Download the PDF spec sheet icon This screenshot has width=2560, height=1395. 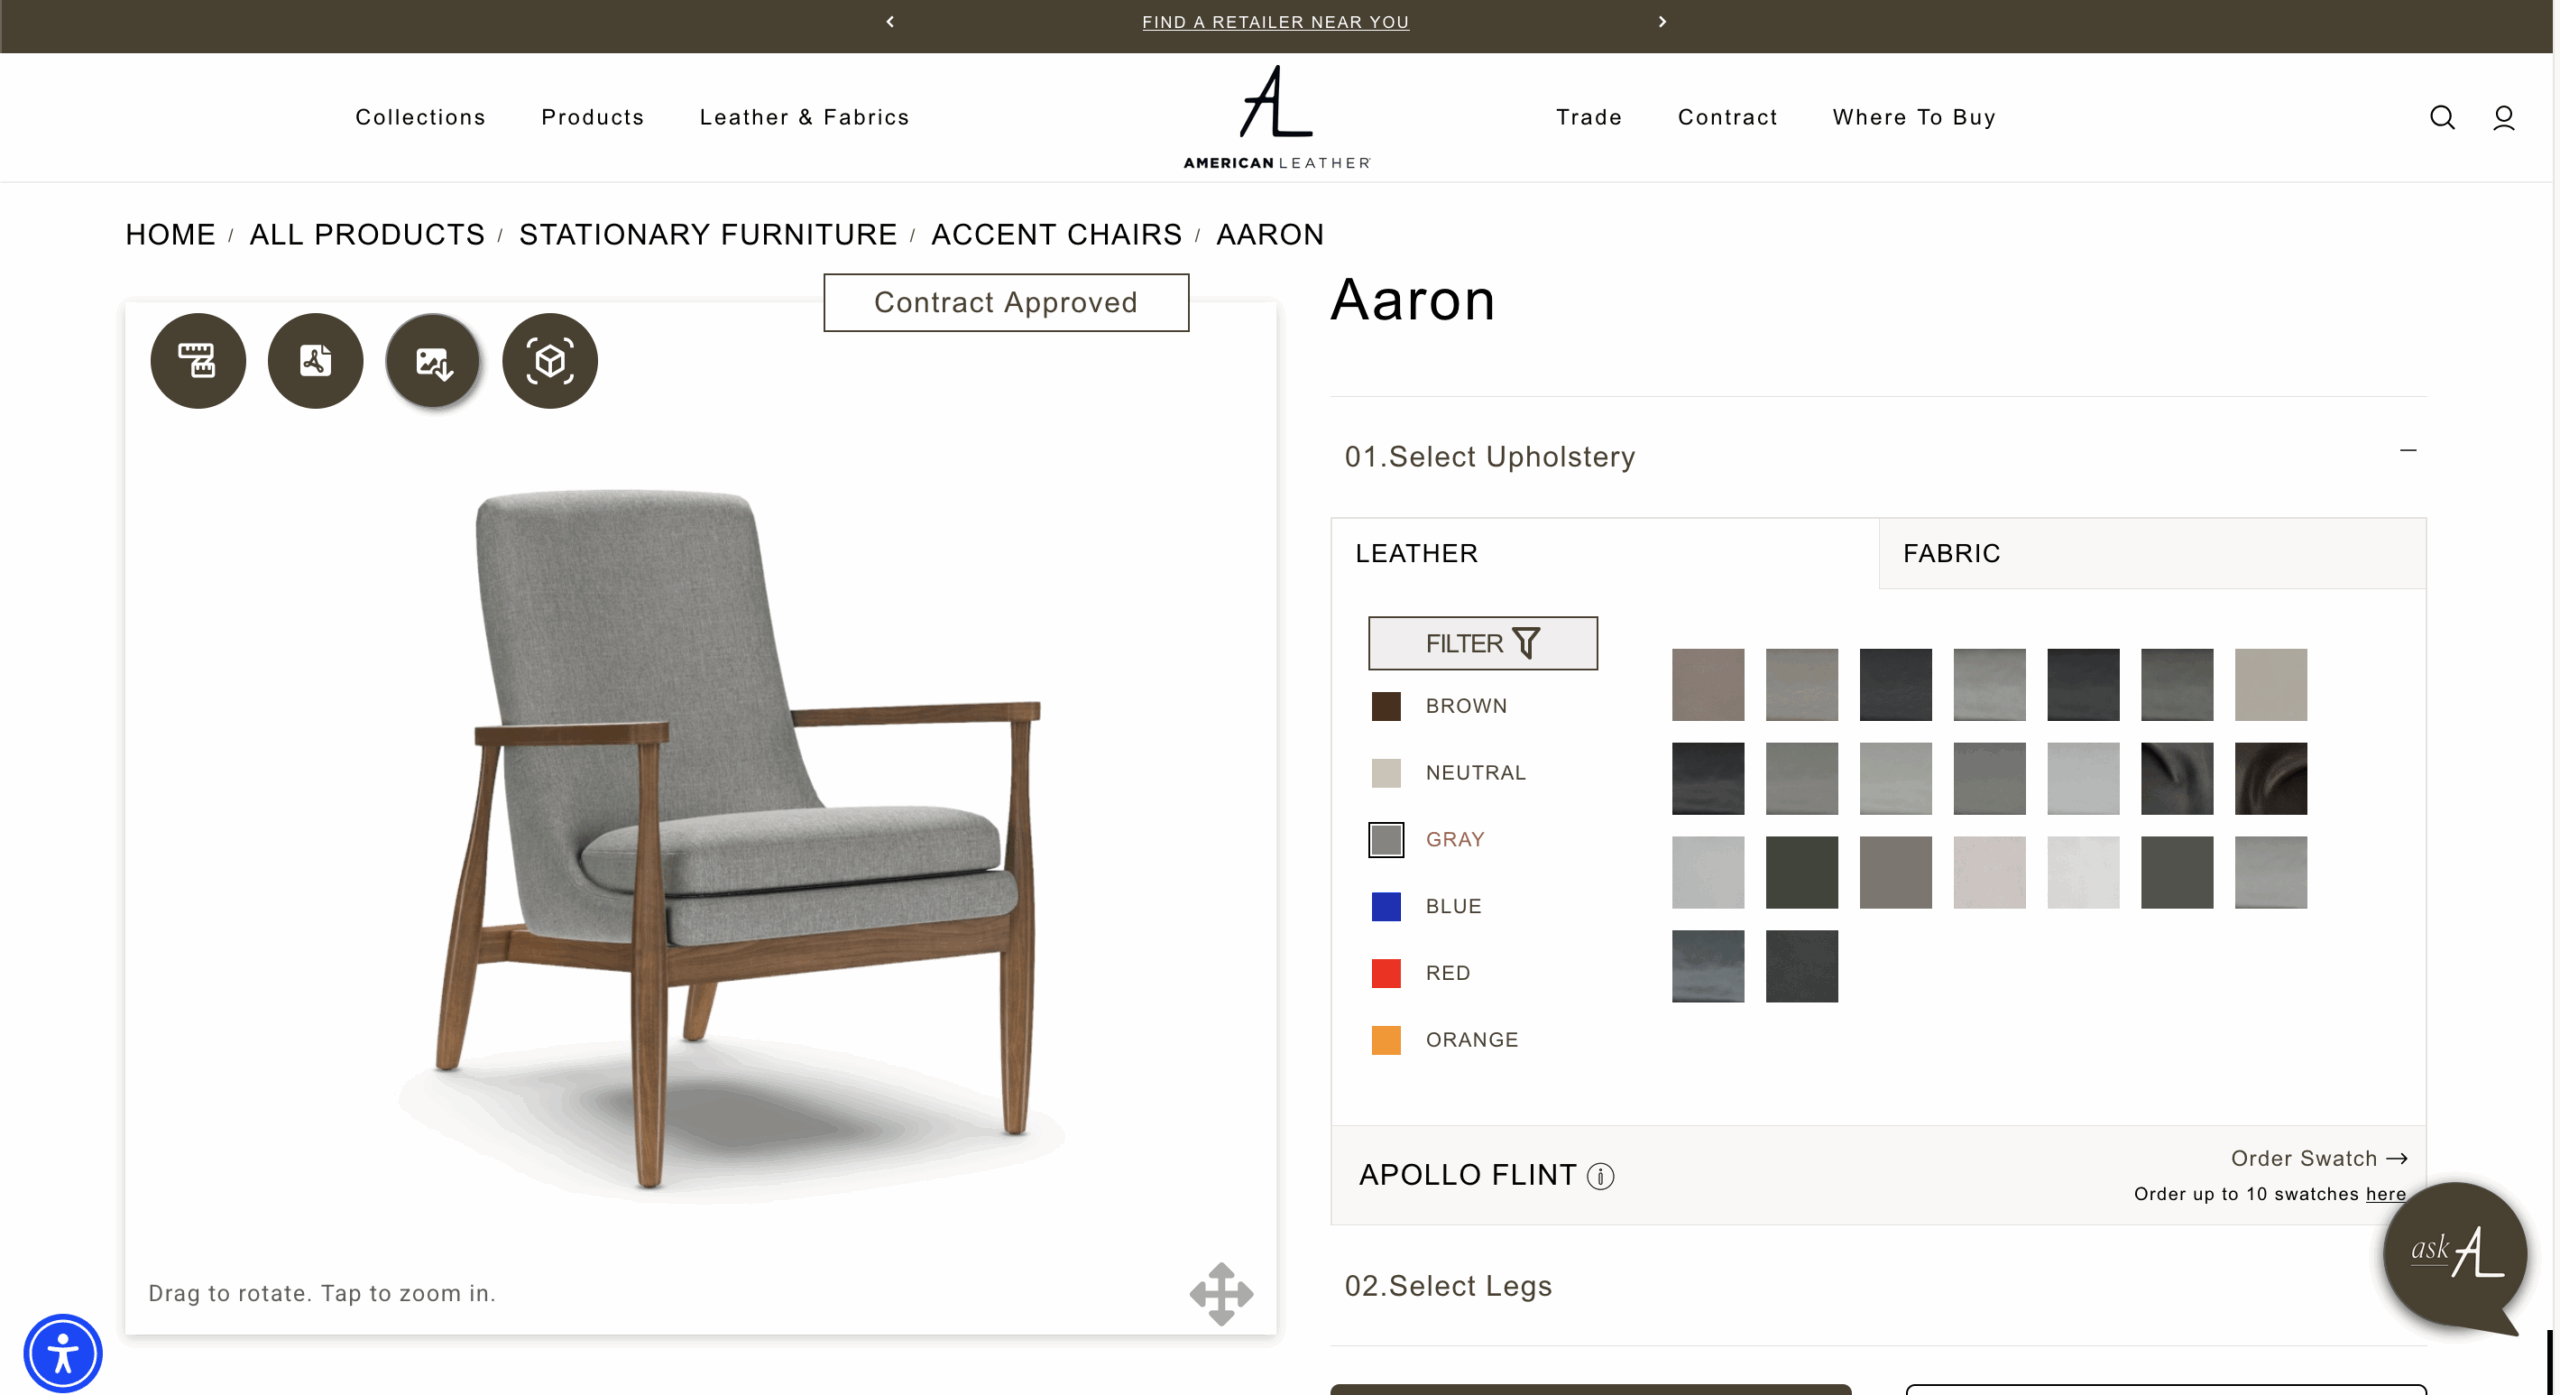click(315, 361)
